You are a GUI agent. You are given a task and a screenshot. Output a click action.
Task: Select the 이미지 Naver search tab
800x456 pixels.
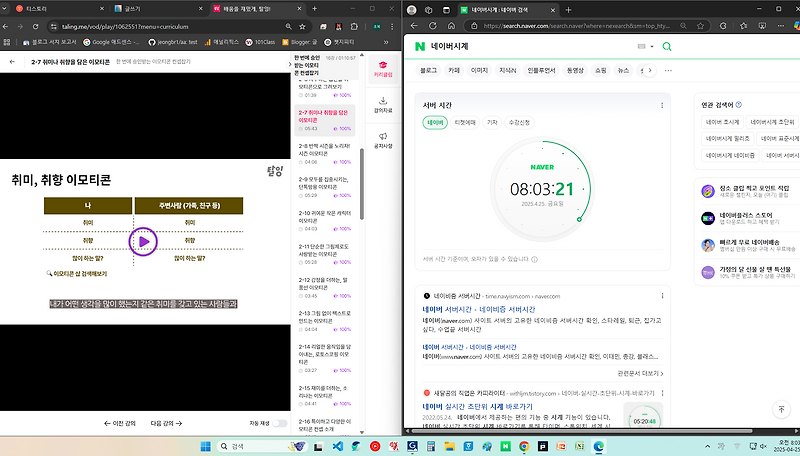[x=479, y=70]
